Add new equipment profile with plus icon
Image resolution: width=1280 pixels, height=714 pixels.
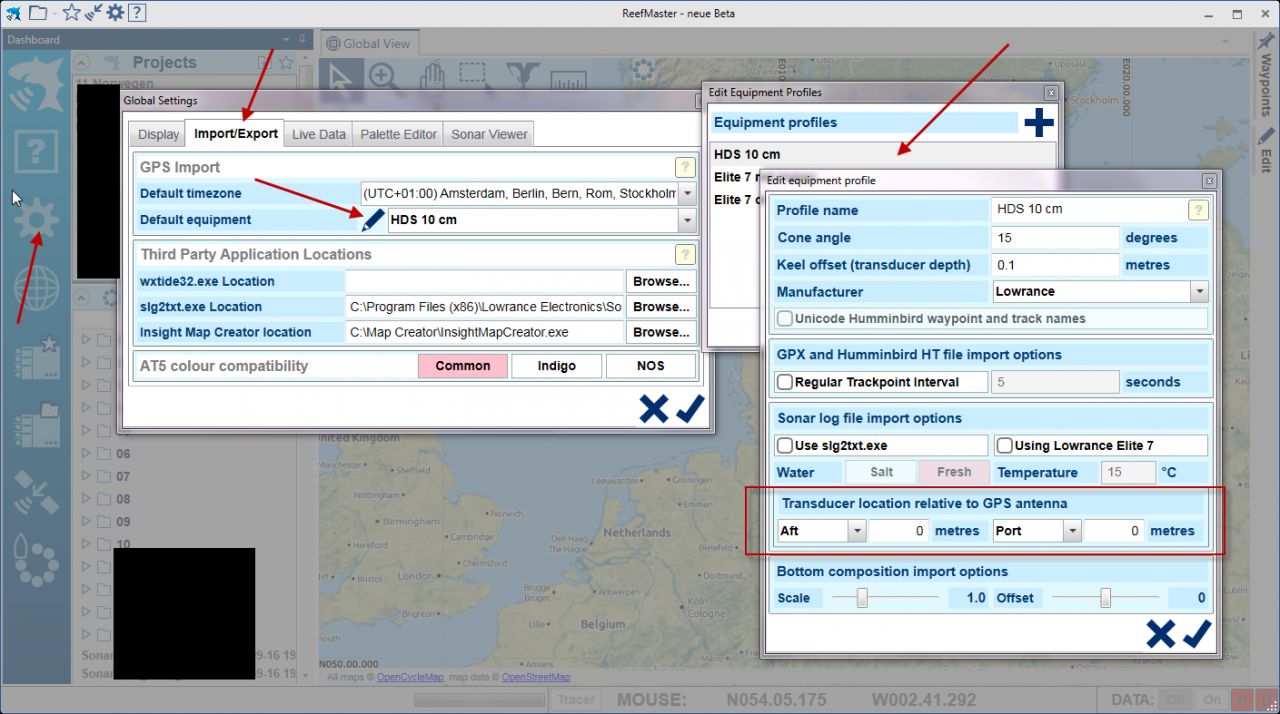pyautogui.click(x=1039, y=123)
